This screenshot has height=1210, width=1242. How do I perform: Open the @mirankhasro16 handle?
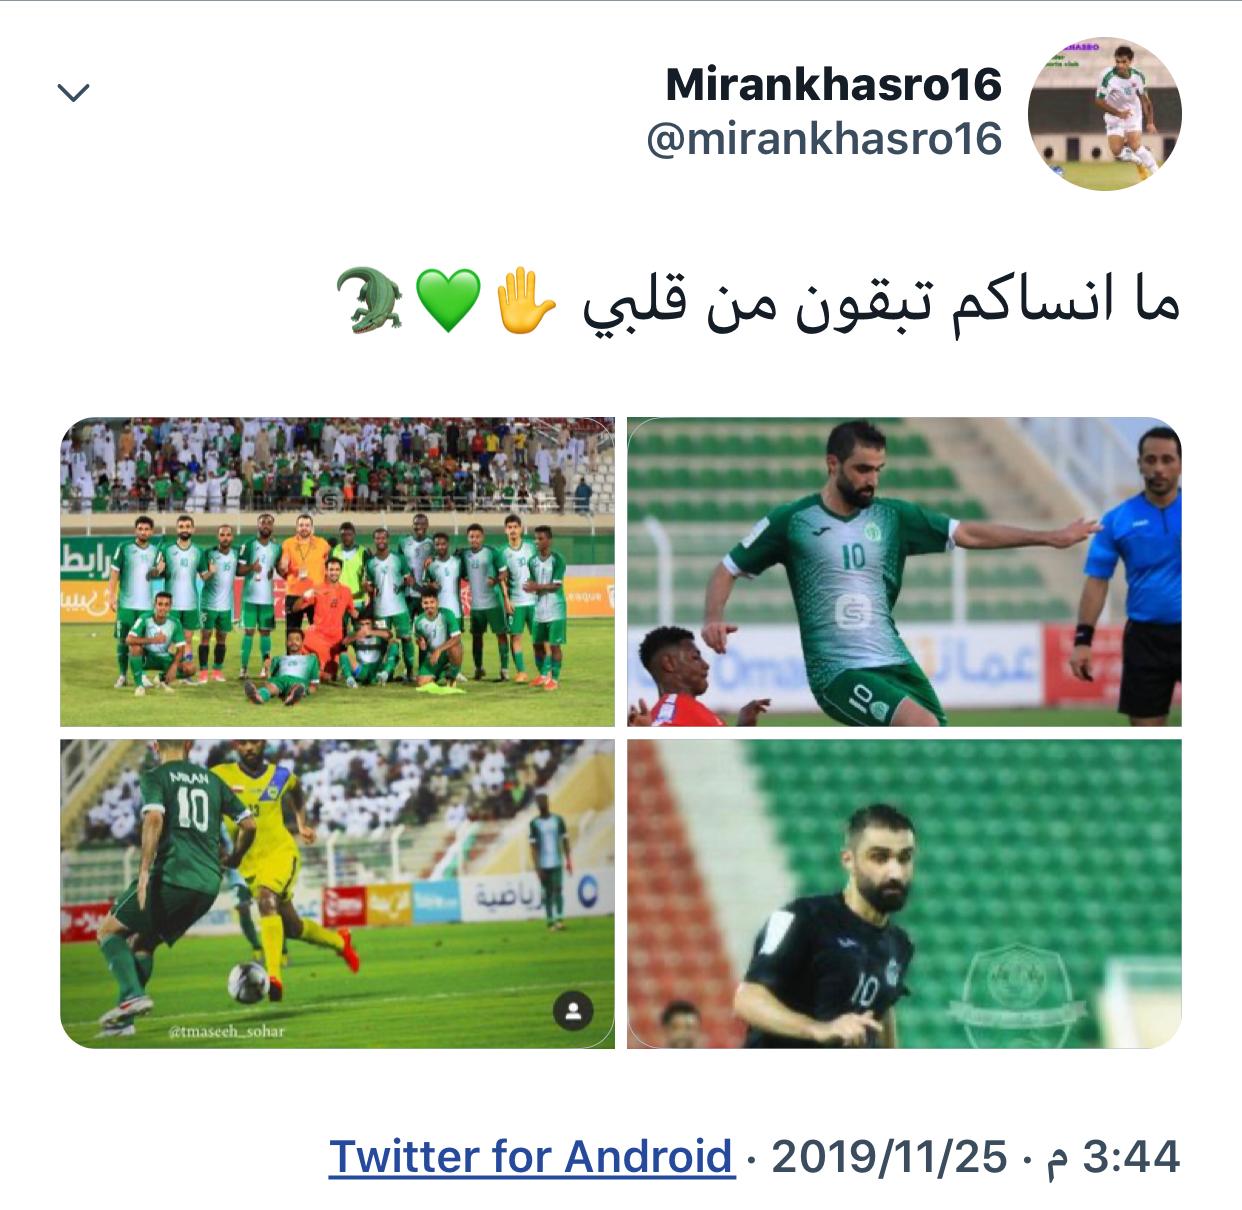pyautogui.click(x=824, y=139)
